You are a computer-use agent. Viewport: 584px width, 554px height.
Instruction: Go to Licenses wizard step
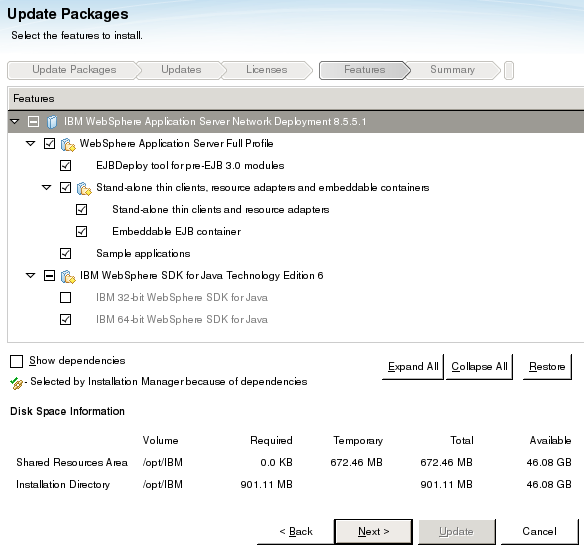coord(267,70)
